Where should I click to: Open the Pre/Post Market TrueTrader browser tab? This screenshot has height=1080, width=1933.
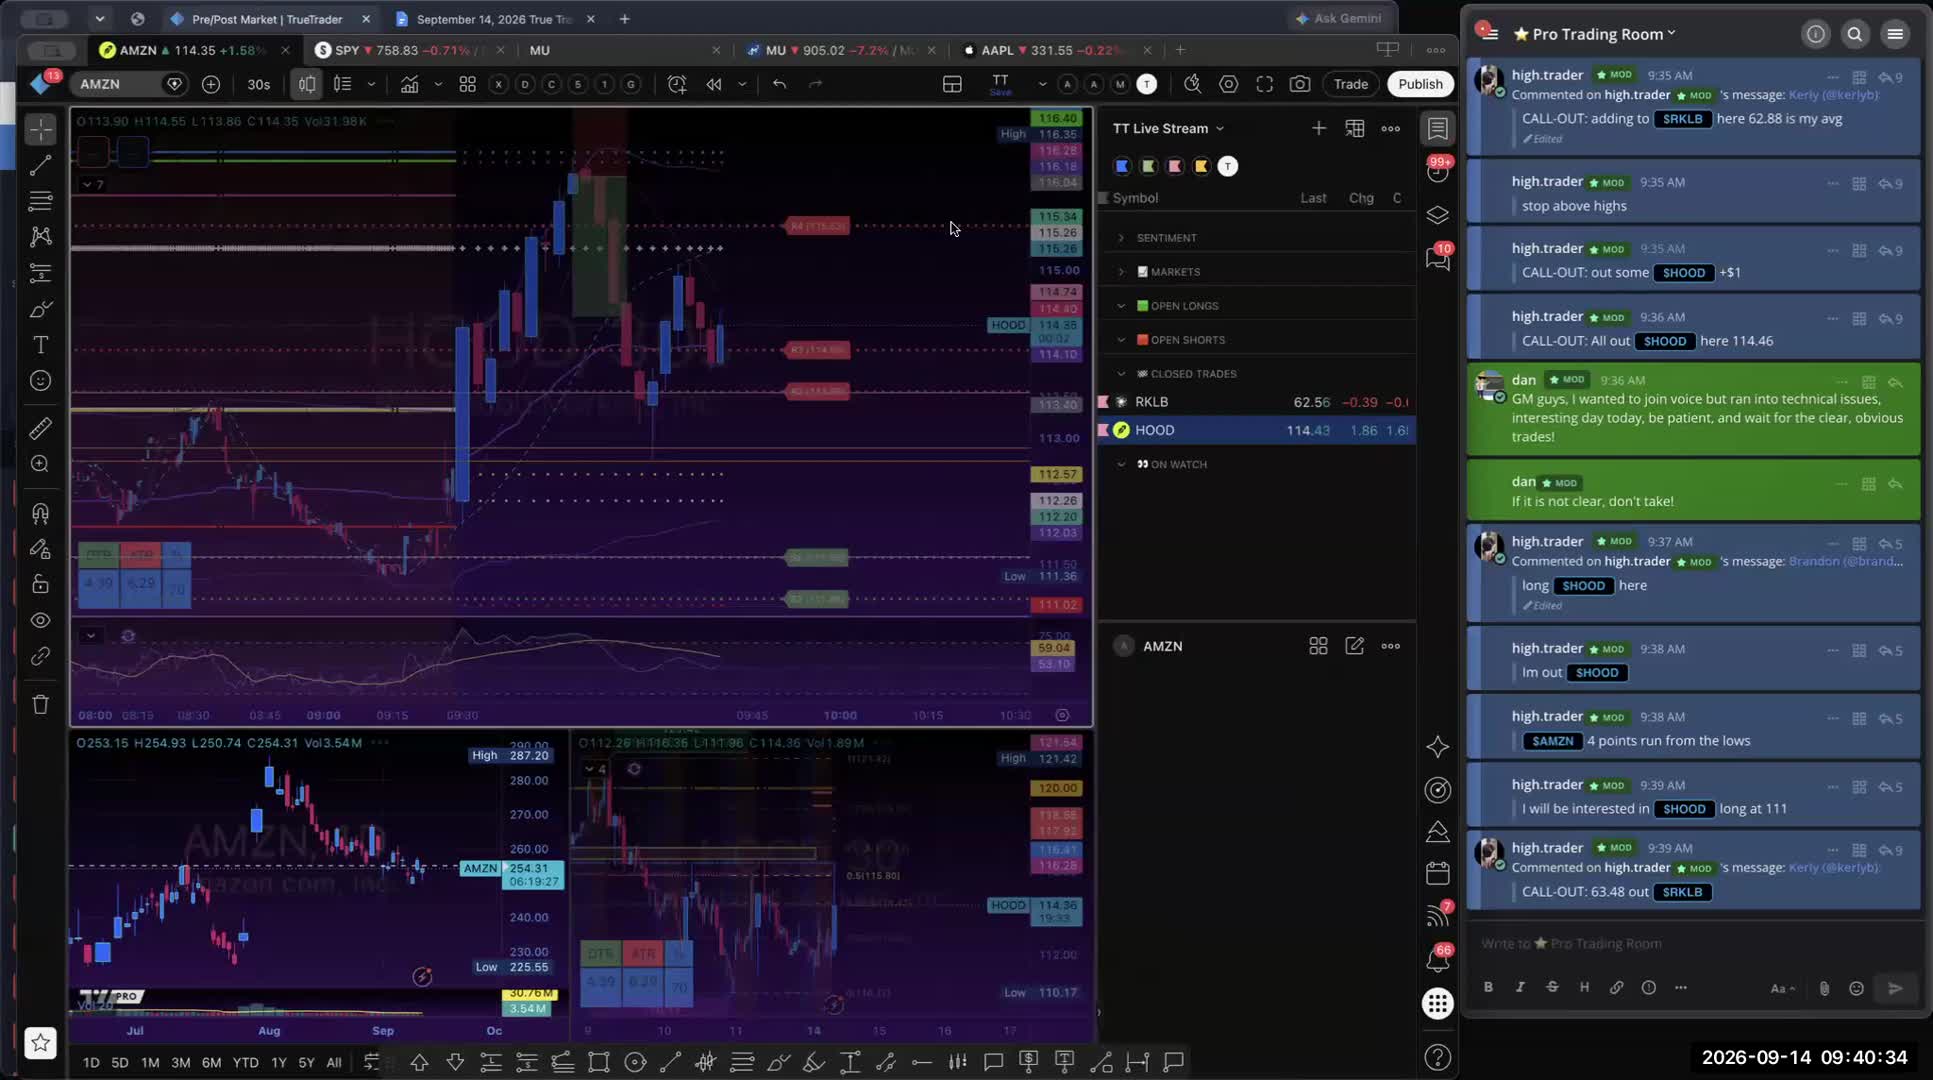click(270, 19)
